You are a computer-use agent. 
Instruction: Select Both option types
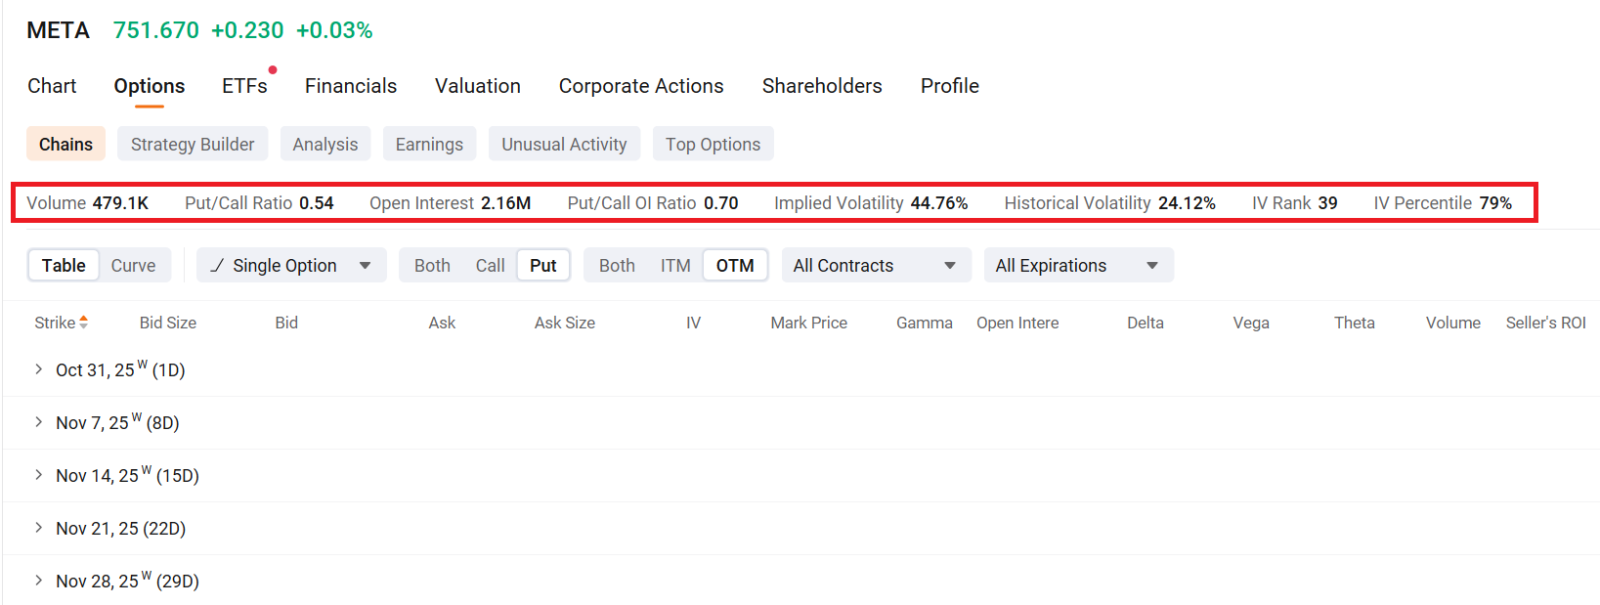(432, 265)
